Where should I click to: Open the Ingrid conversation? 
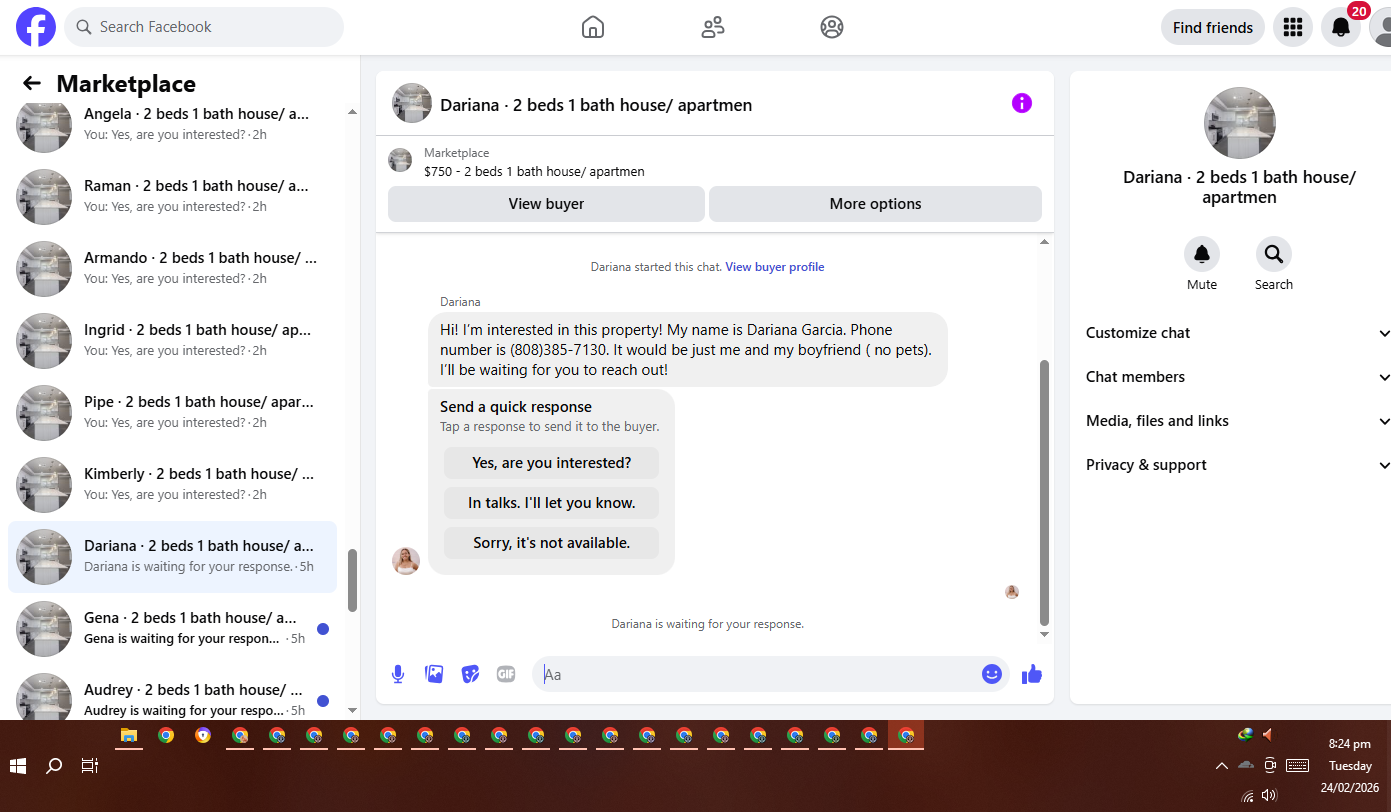[172, 341]
